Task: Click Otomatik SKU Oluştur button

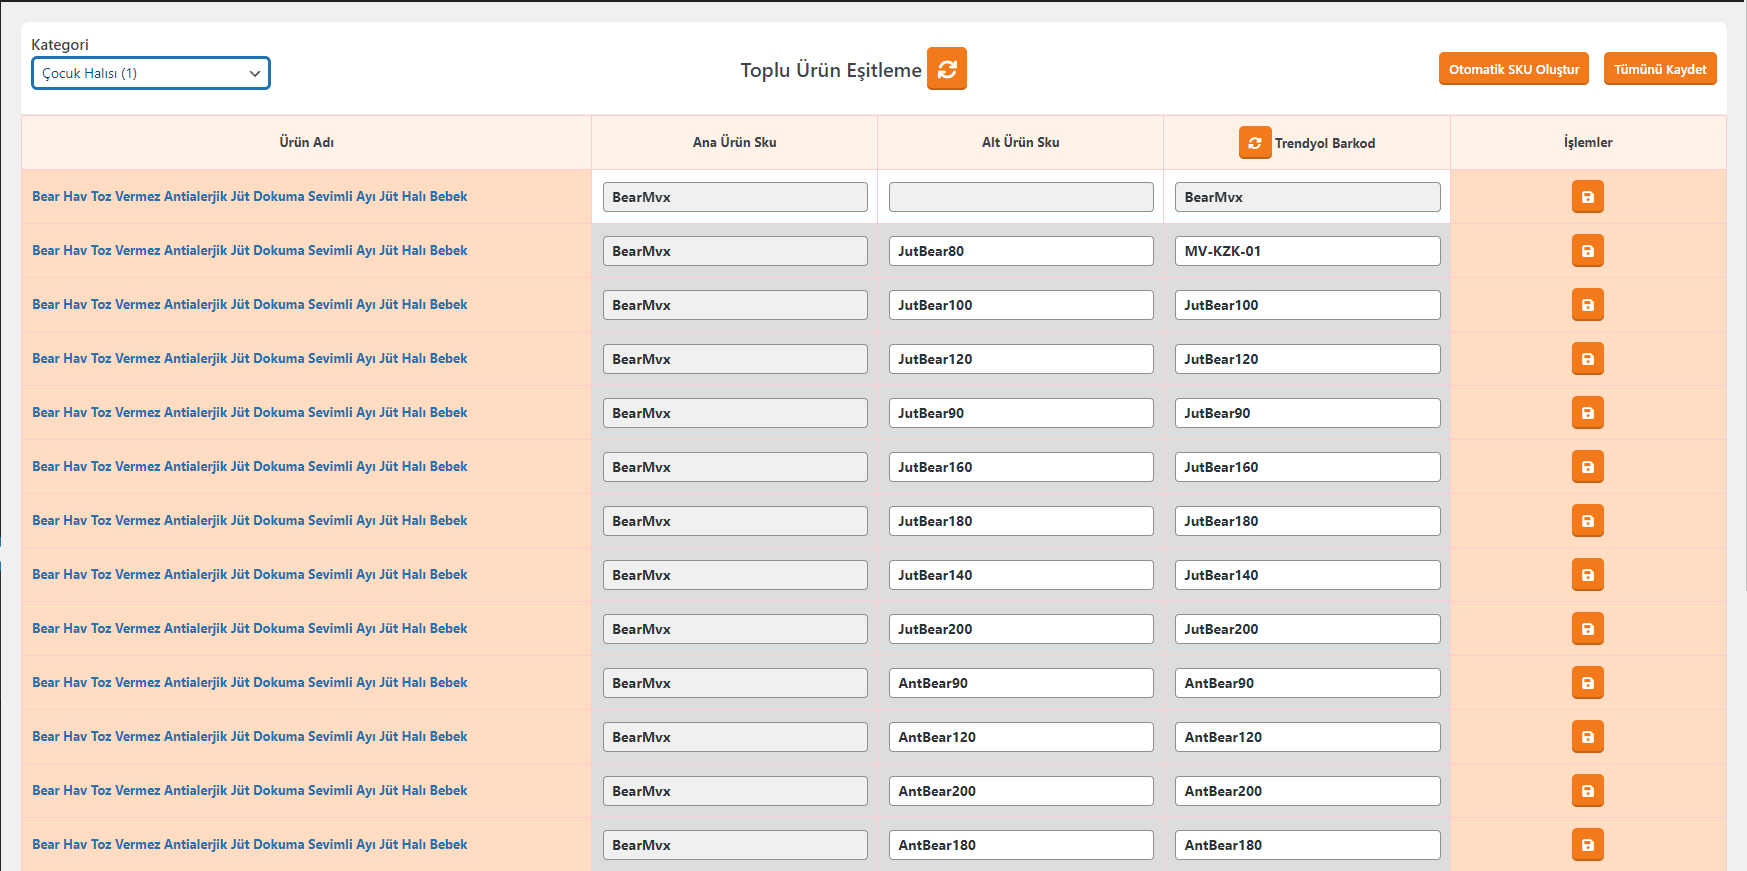Action: 1513,69
